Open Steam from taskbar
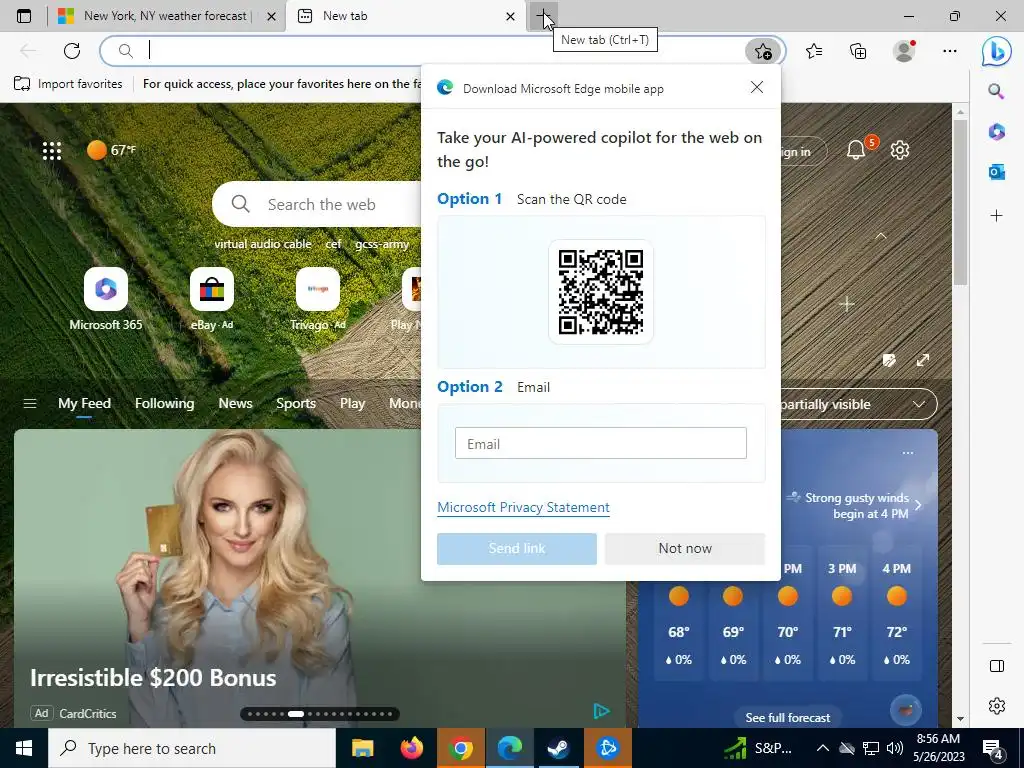This screenshot has width=1024, height=768. tap(558, 748)
